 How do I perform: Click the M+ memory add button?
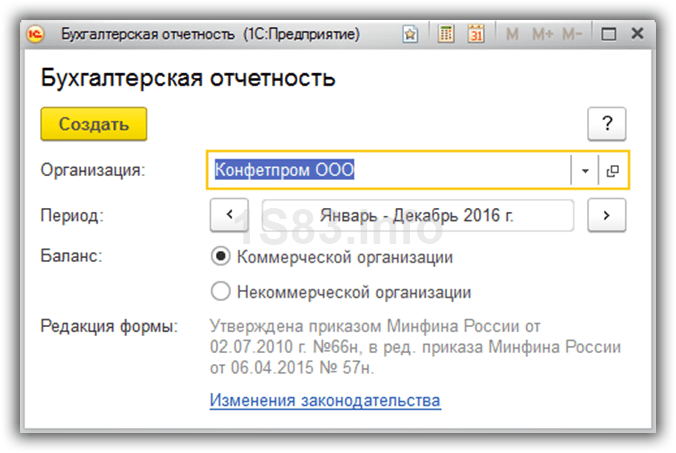[x=542, y=34]
